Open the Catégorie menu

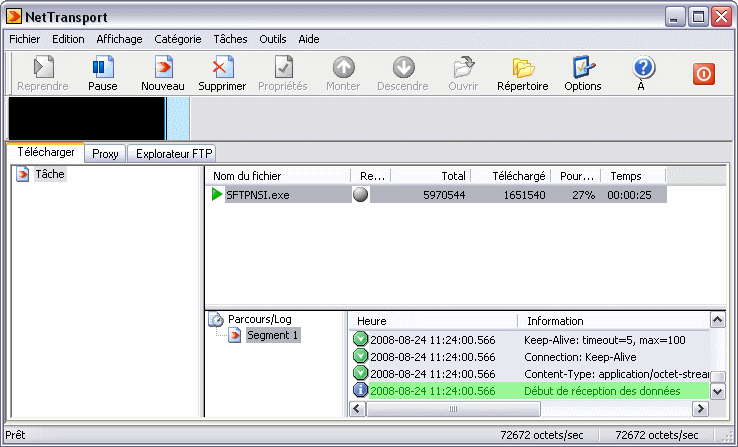coord(178,39)
